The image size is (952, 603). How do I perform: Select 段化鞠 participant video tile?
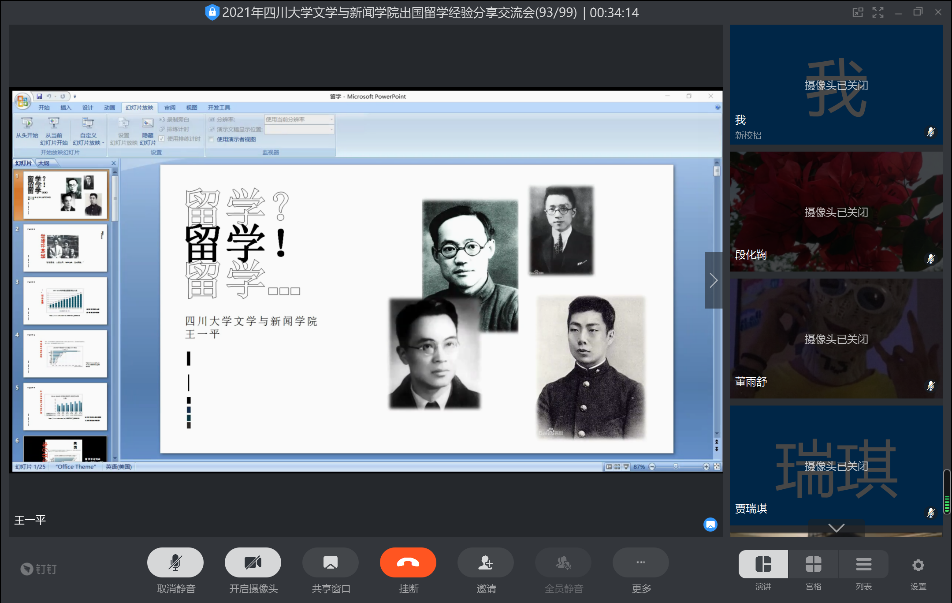click(836, 212)
